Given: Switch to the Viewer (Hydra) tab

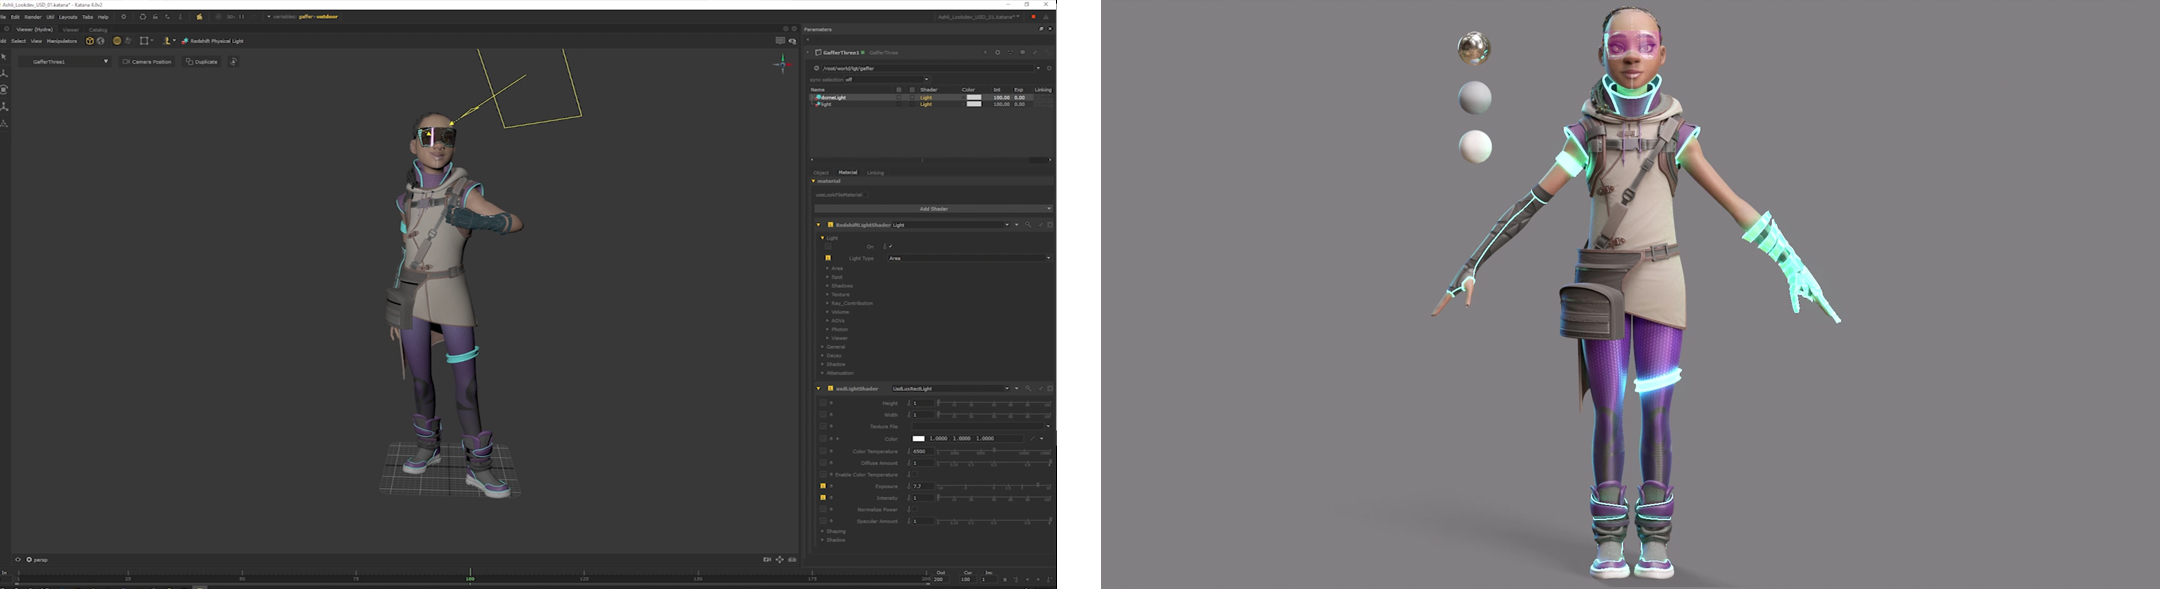Looking at the screenshot, I should pyautogui.click(x=35, y=29).
